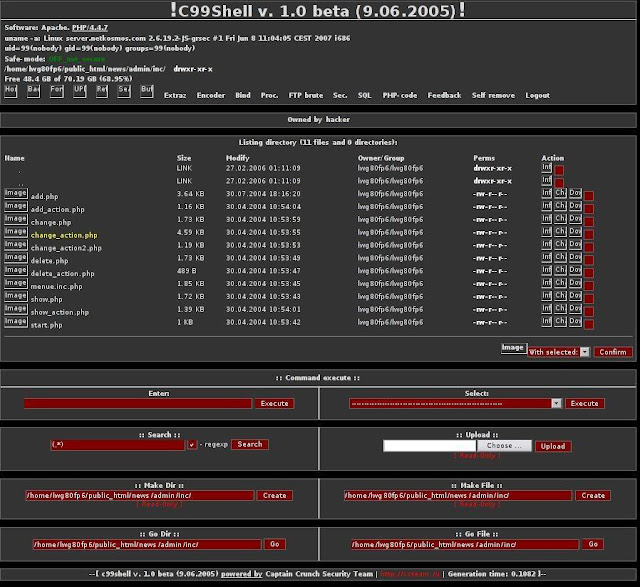
Task: Click the Download icon for show_action.php
Action: point(575,309)
